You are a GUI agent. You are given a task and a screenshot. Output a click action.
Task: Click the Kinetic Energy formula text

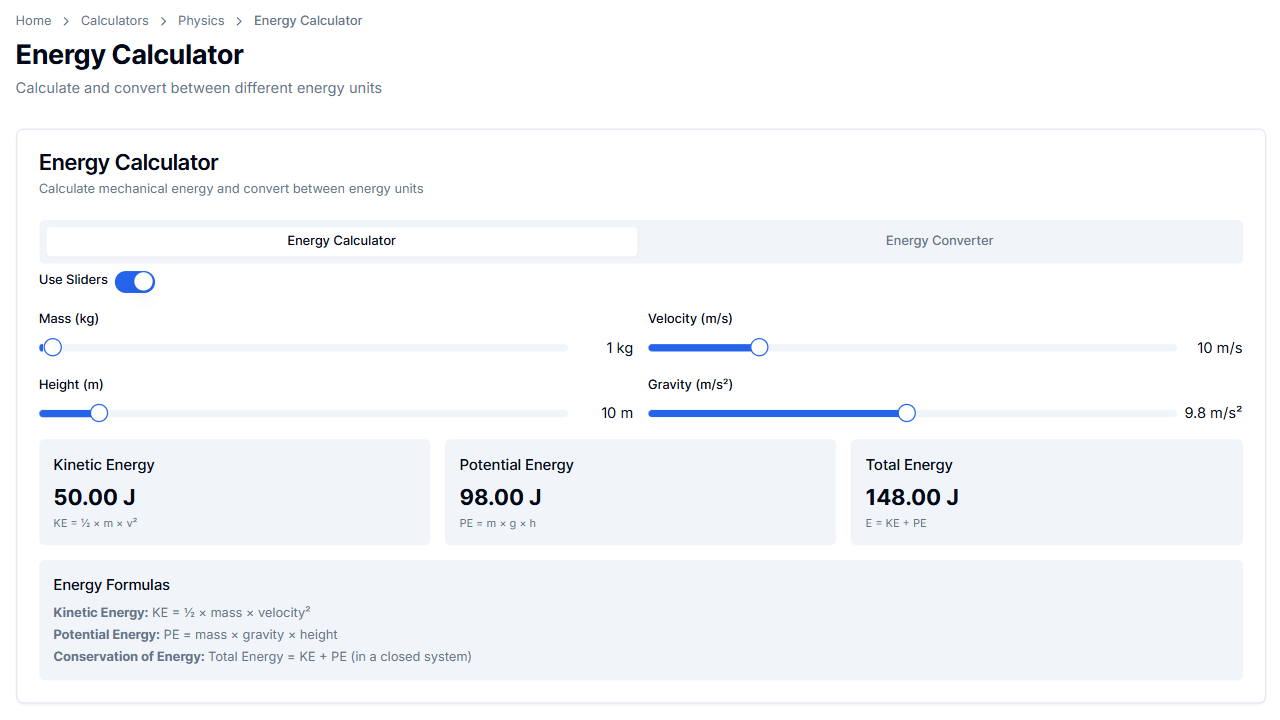[180, 612]
